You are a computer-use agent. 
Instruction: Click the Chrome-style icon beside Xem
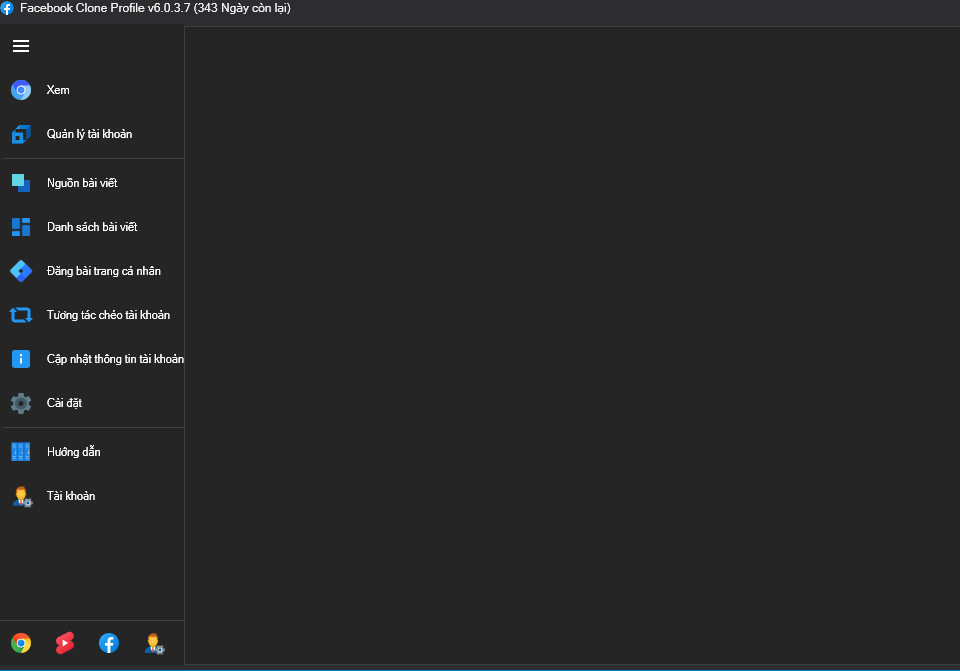pyautogui.click(x=21, y=90)
